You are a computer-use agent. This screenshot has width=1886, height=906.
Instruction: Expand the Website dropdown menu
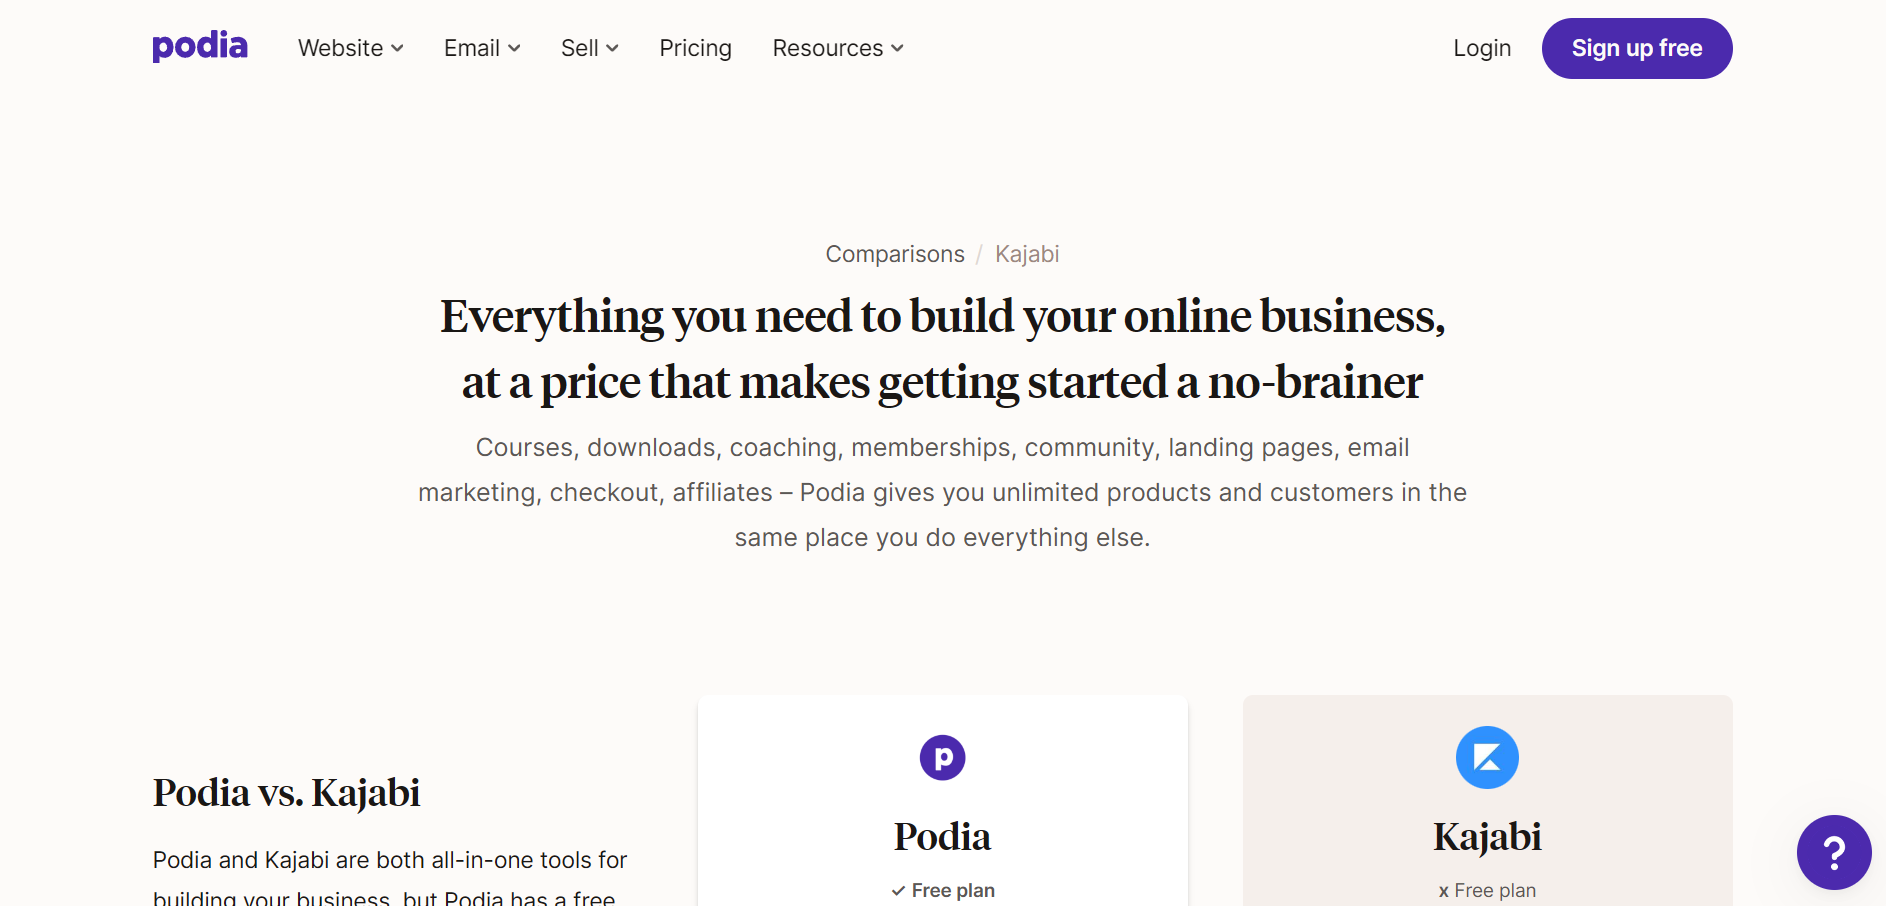pyautogui.click(x=351, y=48)
